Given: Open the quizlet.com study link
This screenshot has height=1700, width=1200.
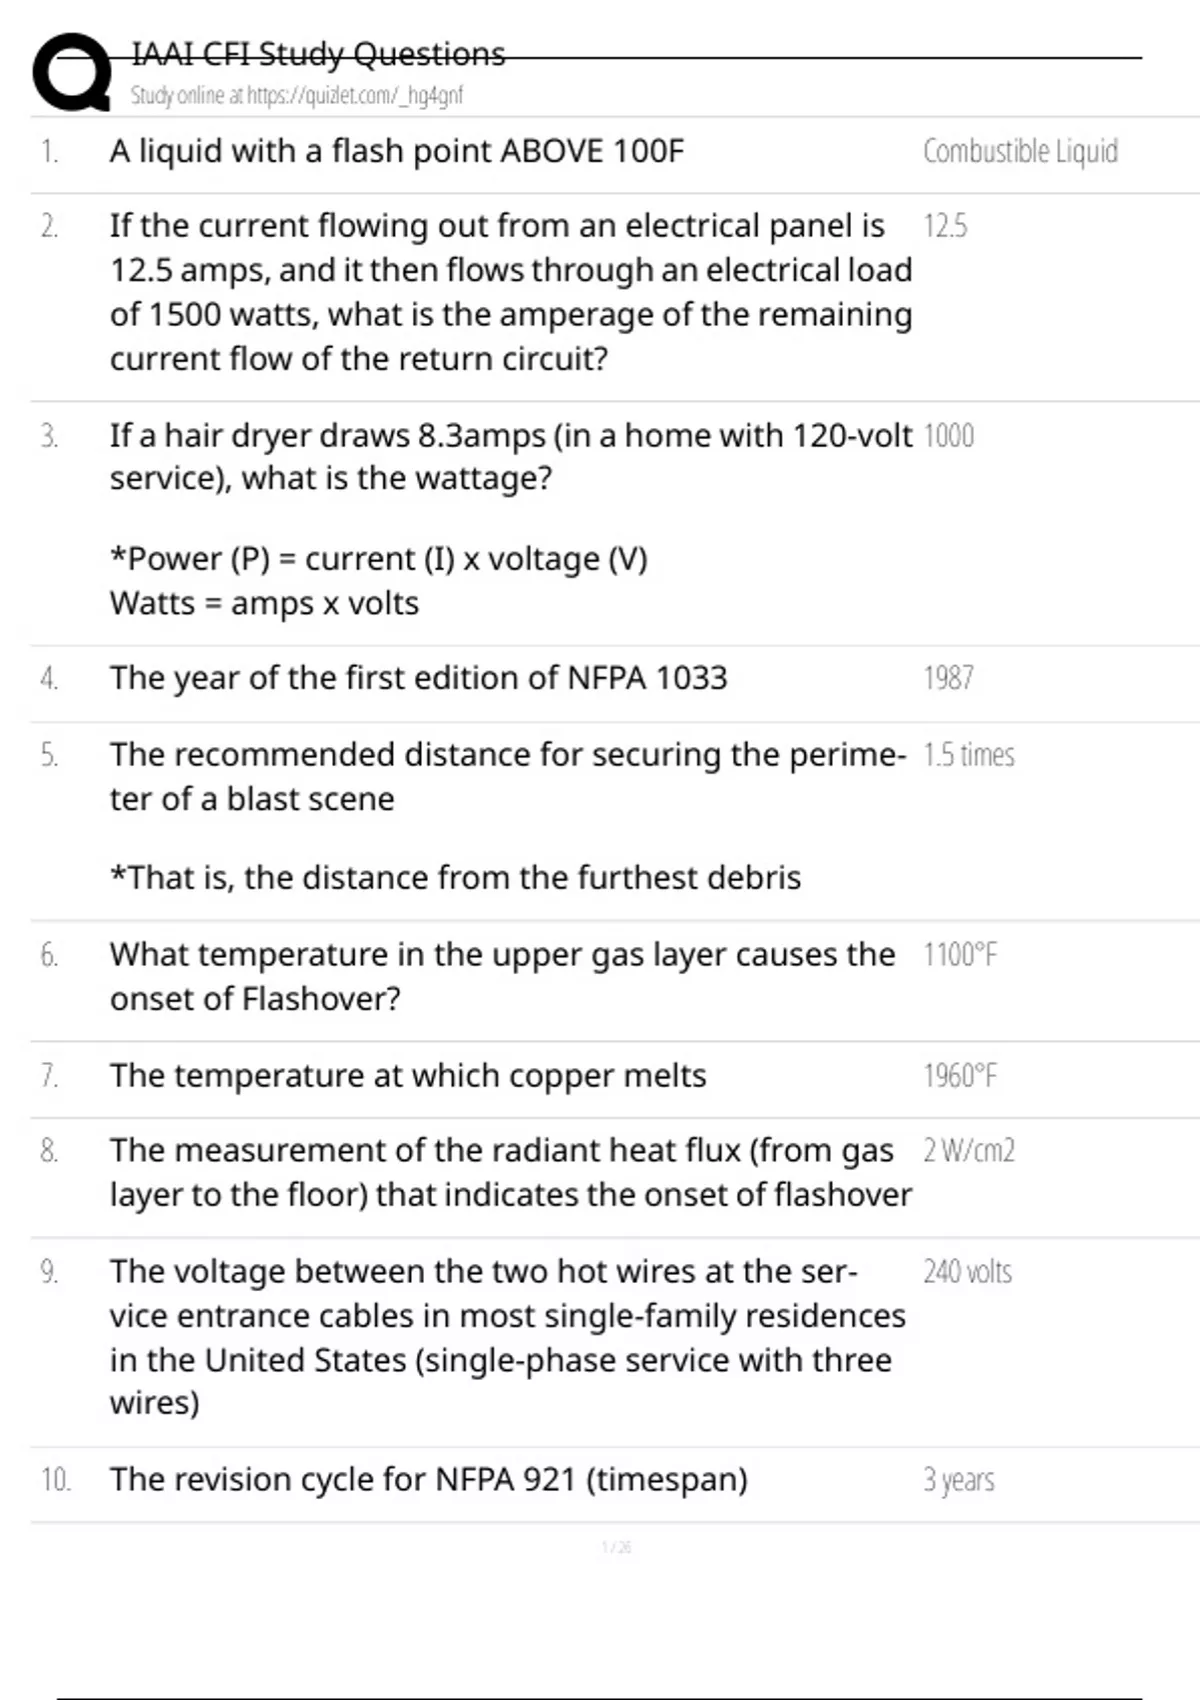Looking at the screenshot, I should (x=296, y=96).
